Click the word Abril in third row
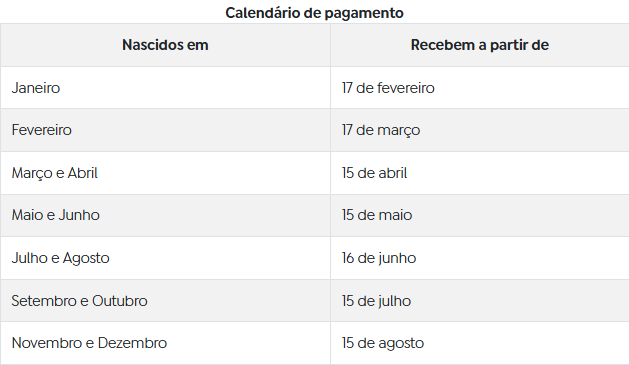Screen dimensions: 629x365 point(83,173)
